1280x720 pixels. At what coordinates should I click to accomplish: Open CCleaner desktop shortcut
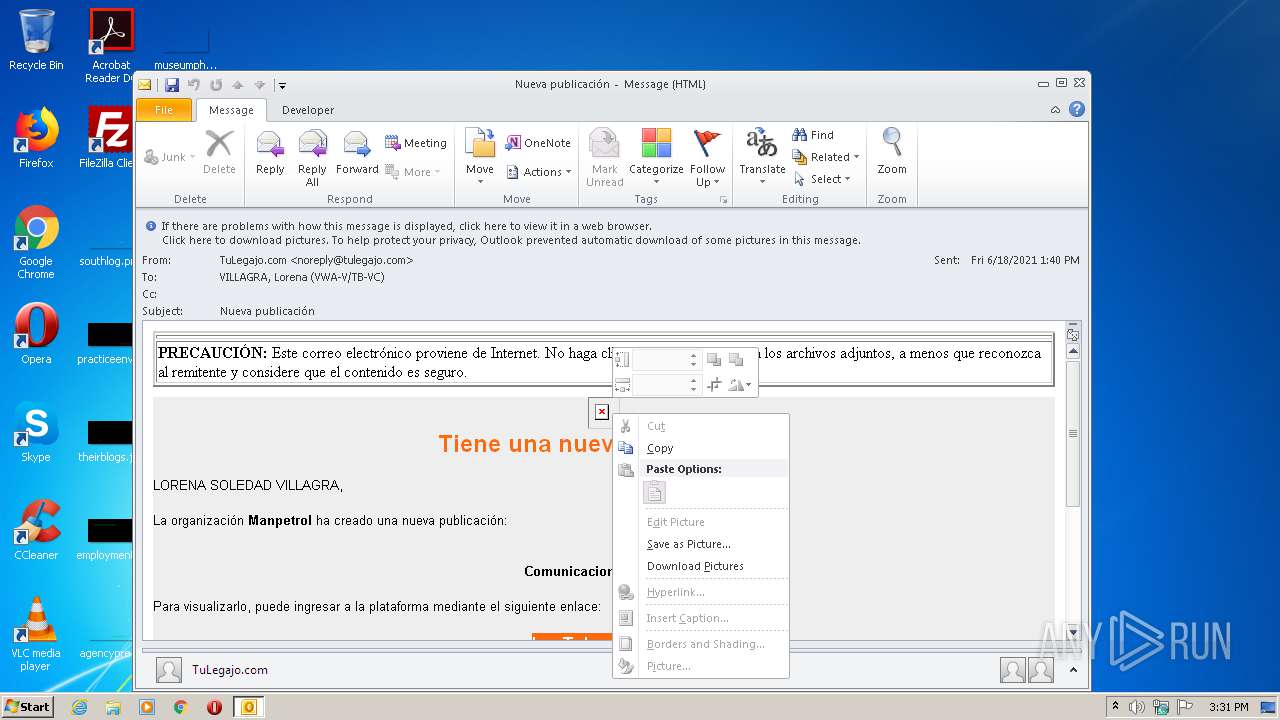(x=36, y=531)
